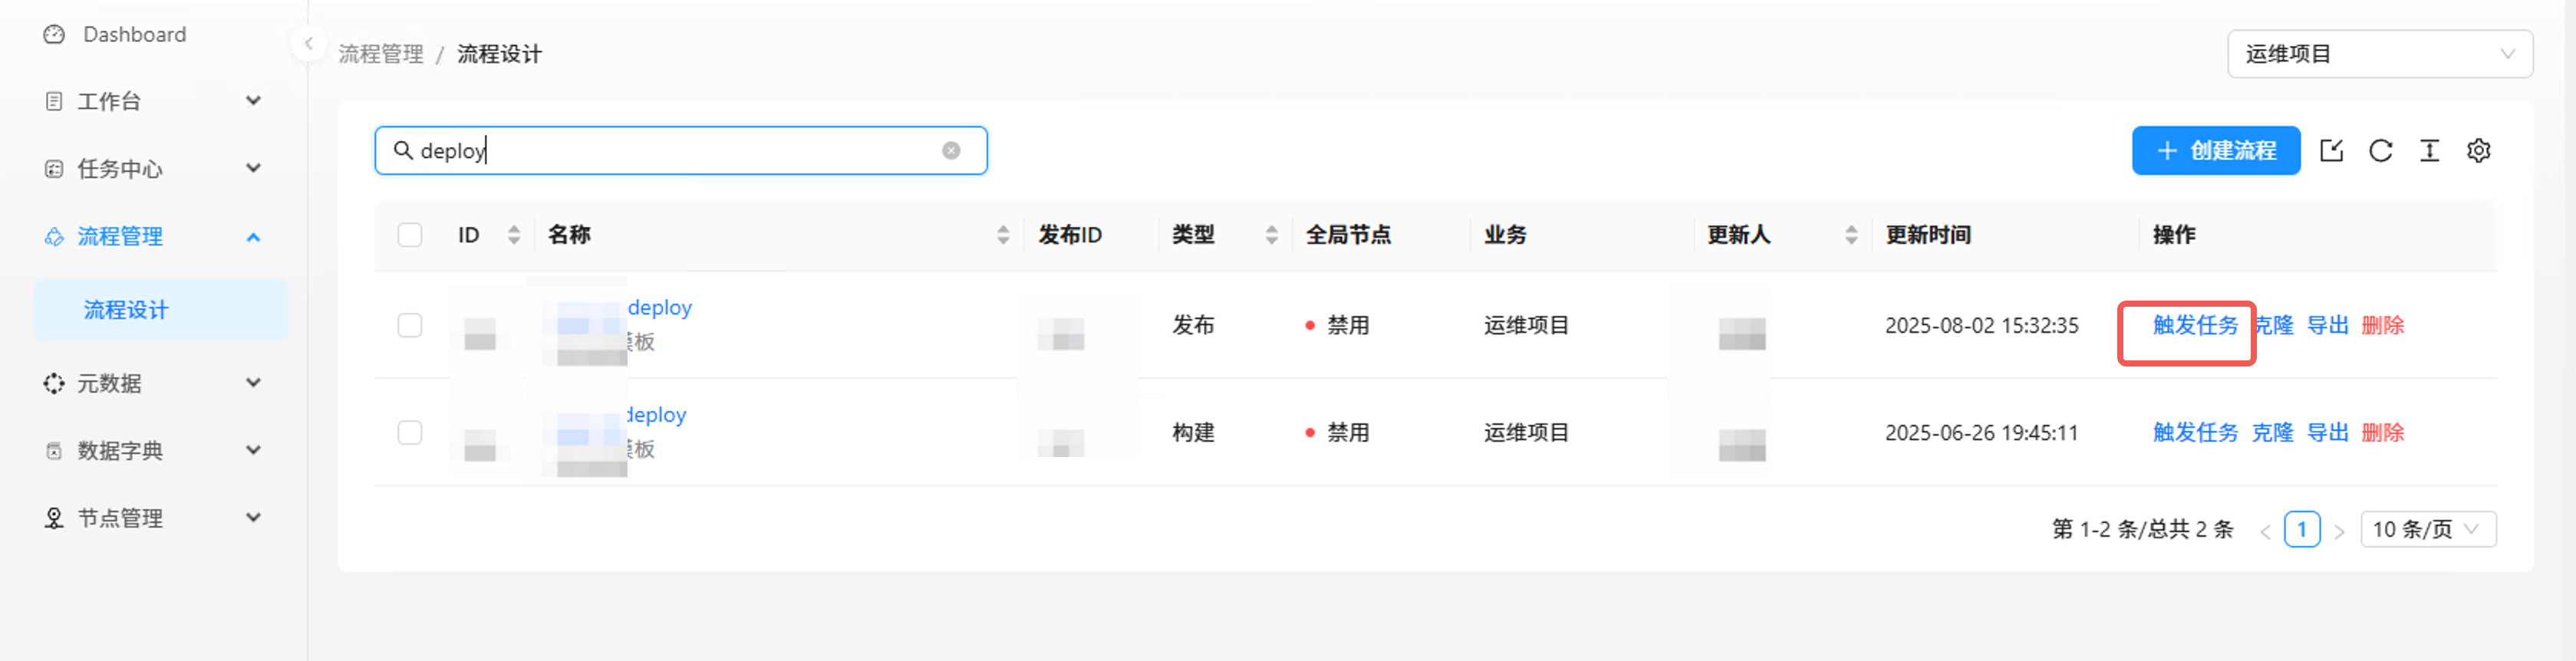Toggle the select-all header checkbox
Image resolution: width=2576 pixels, height=661 pixels.
[409, 235]
